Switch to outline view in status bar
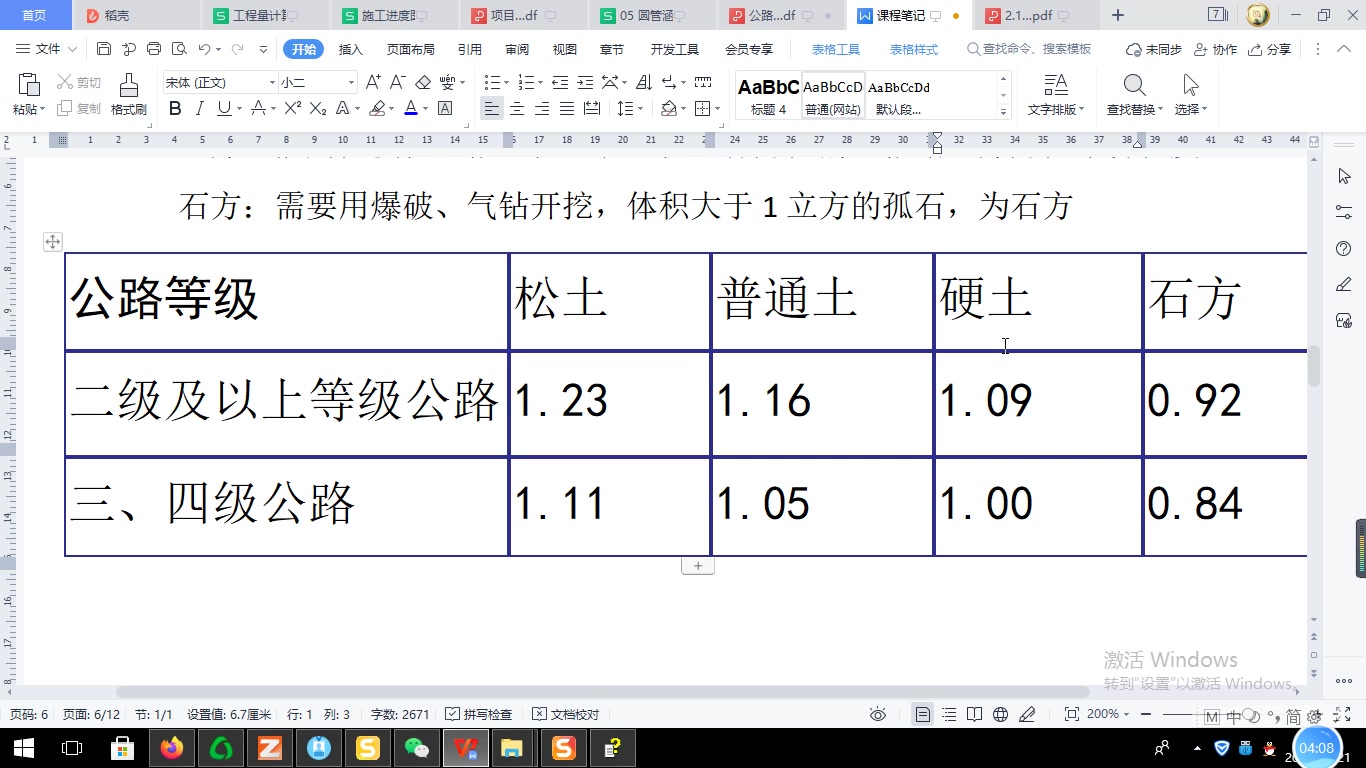Viewport: 1366px width, 768px height. coord(949,714)
